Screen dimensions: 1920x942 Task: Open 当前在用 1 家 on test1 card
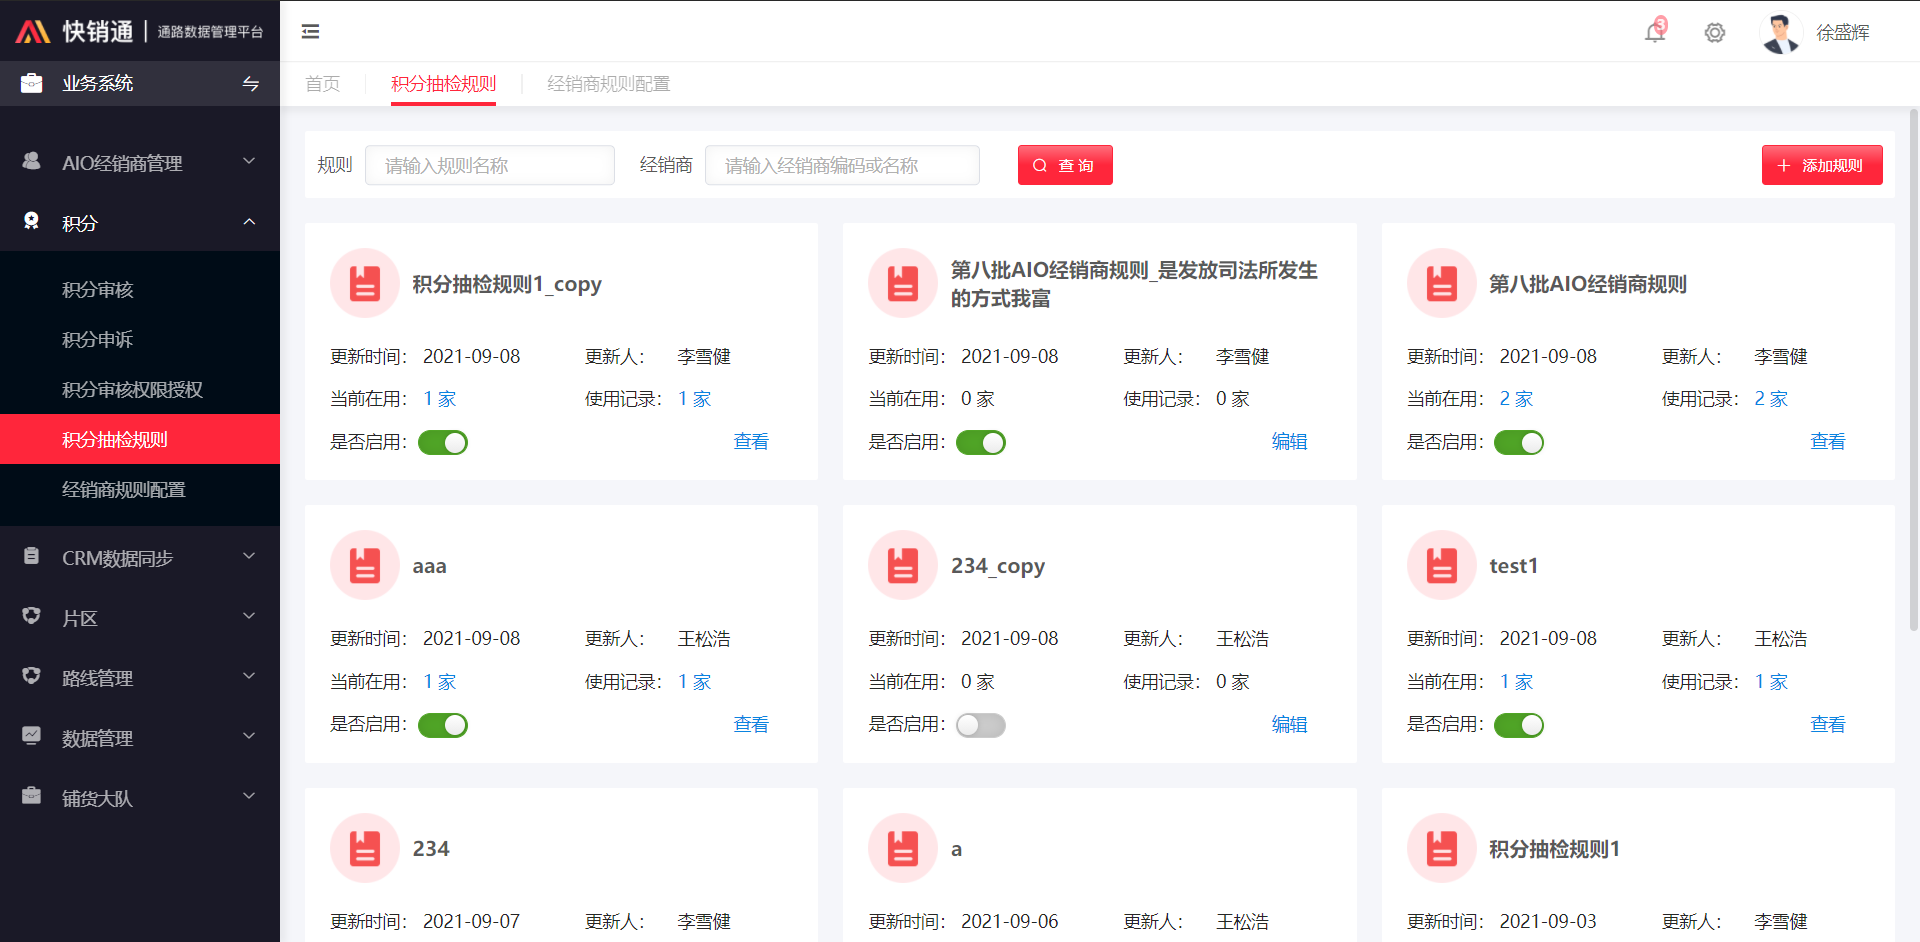pyautogui.click(x=1516, y=682)
